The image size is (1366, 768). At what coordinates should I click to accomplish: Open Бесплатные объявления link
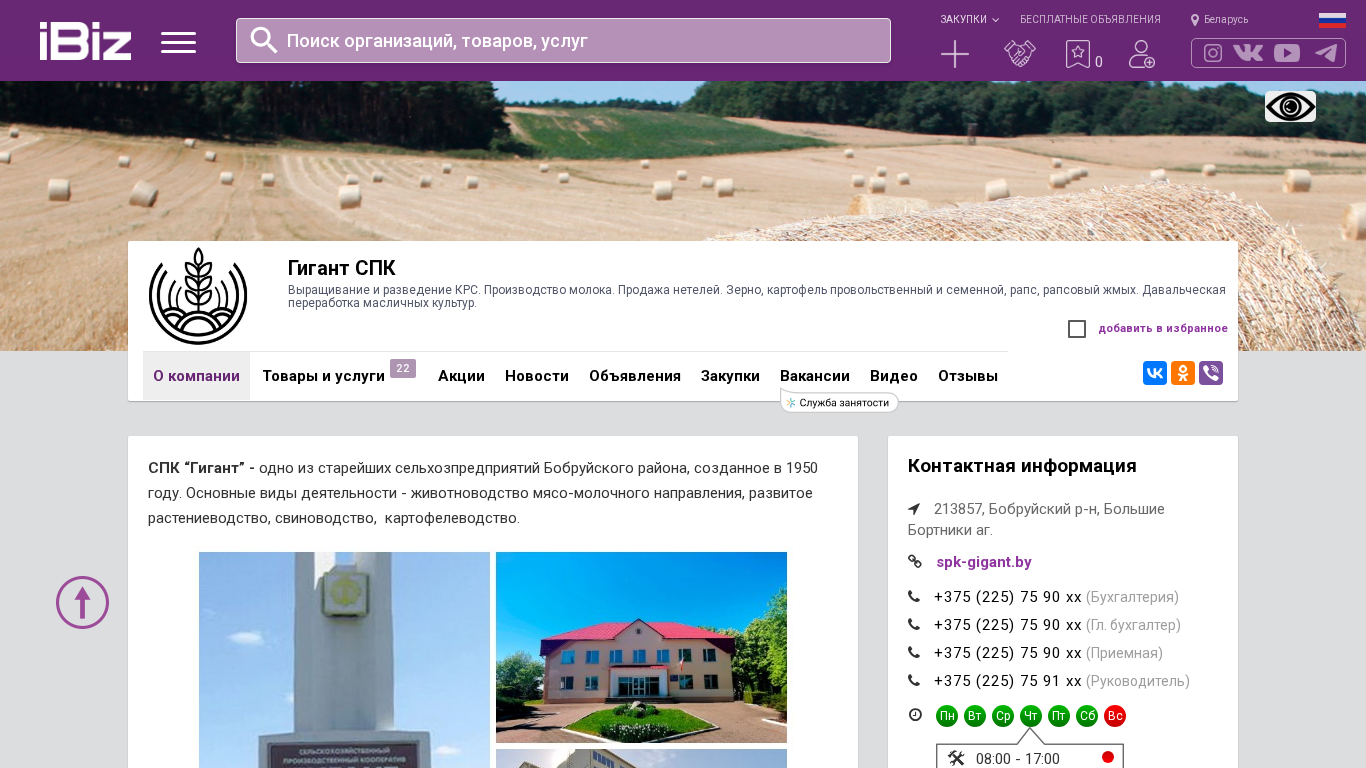click(x=1090, y=20)
